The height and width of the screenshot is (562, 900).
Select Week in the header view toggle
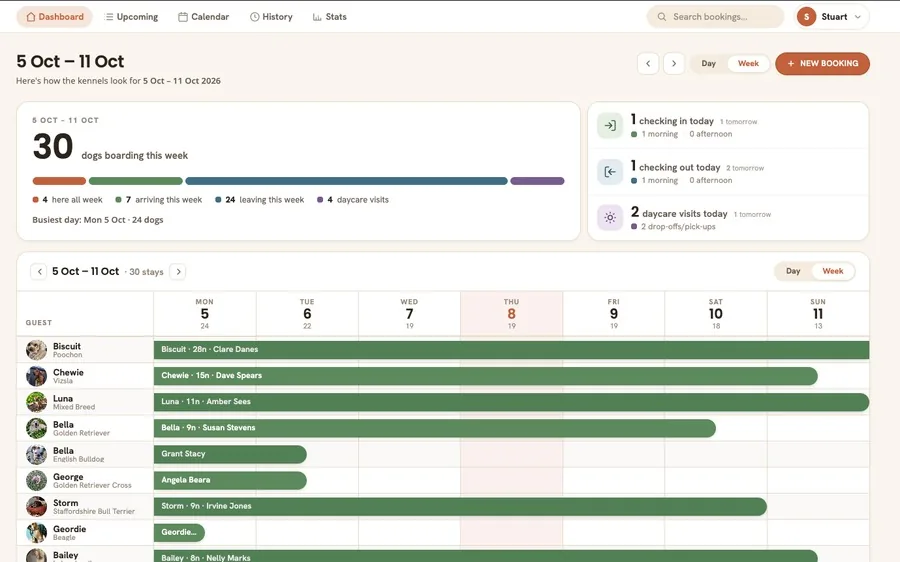(x=748, y=63)
